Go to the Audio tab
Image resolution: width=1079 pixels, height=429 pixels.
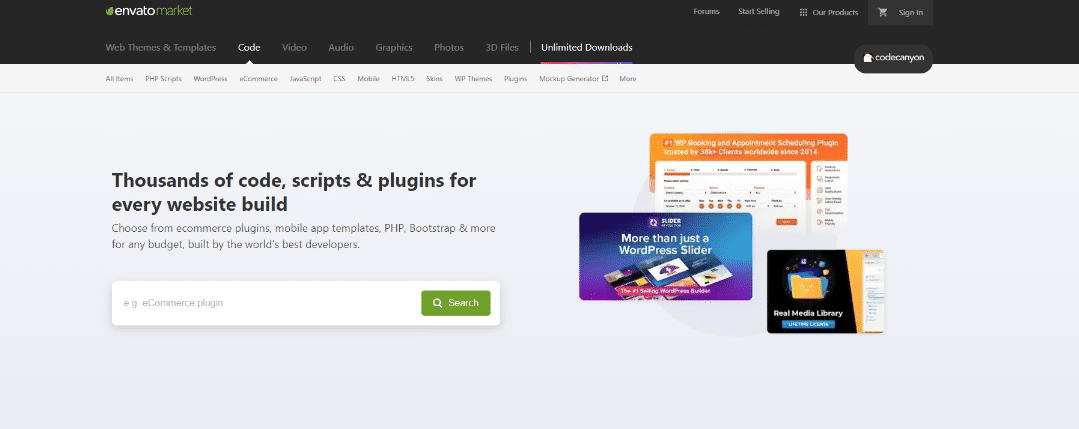341,48
